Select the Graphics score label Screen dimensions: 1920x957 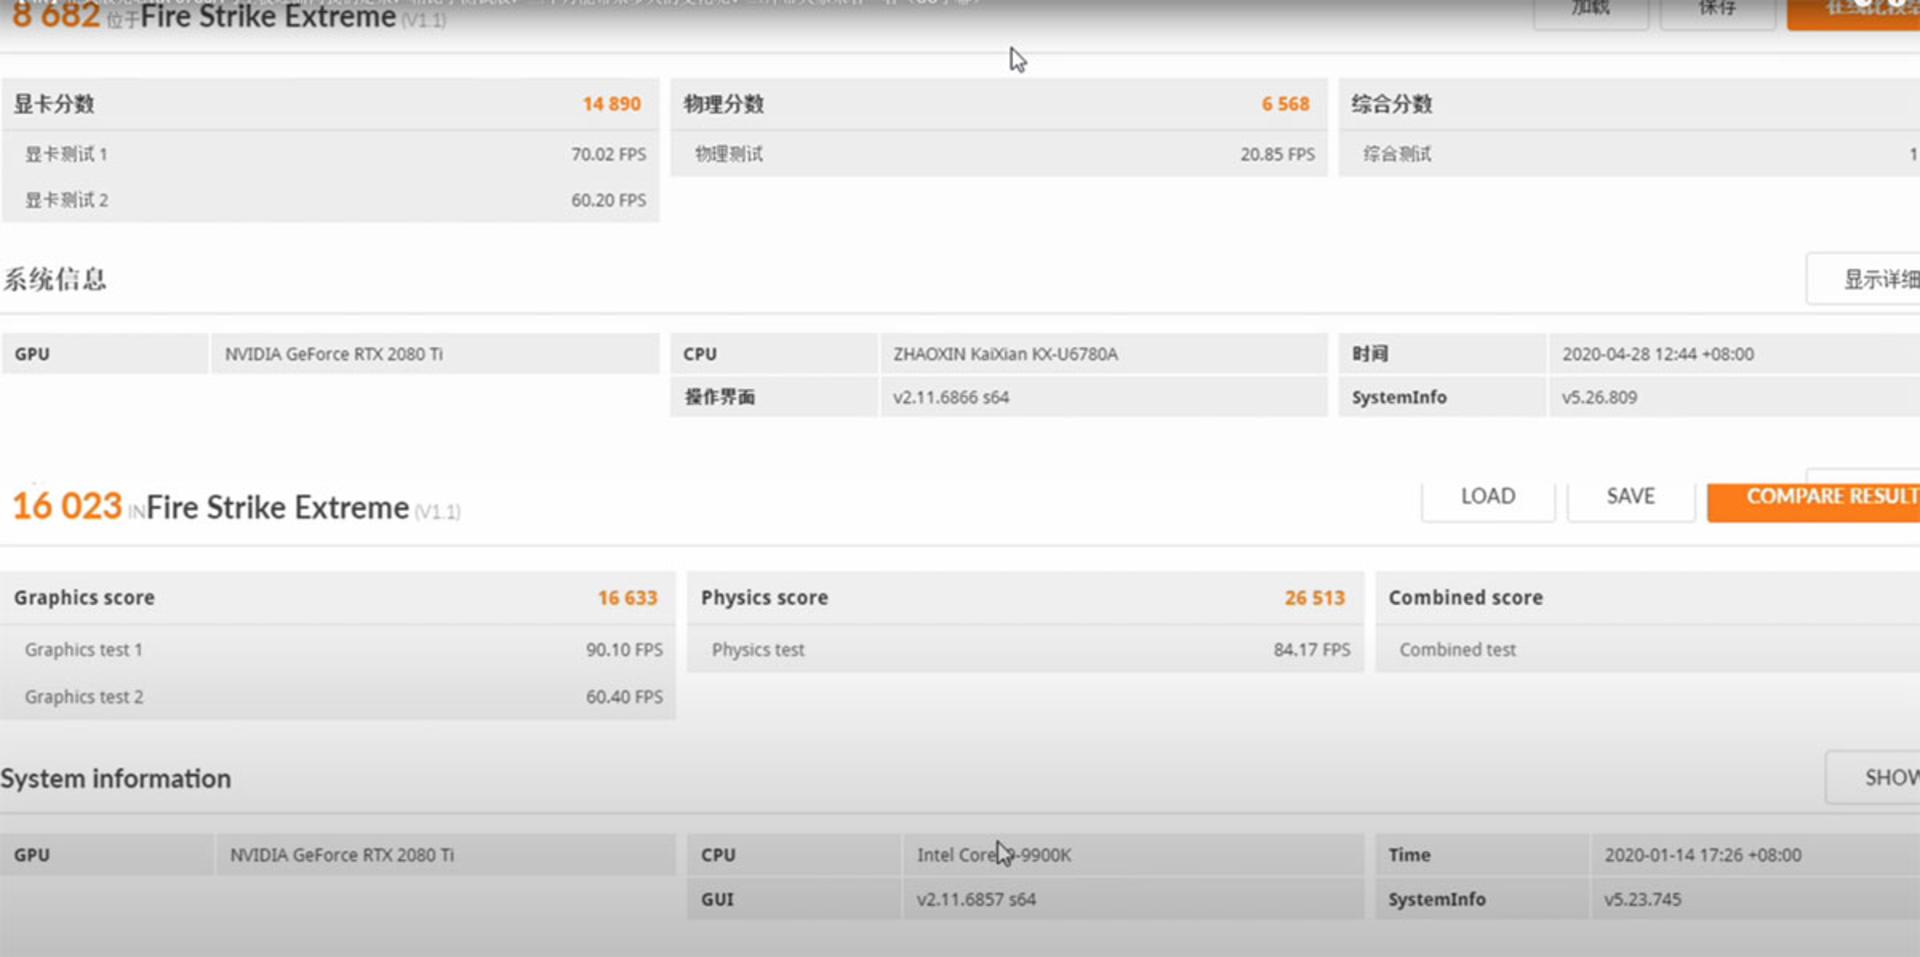(x=84, y=598)
